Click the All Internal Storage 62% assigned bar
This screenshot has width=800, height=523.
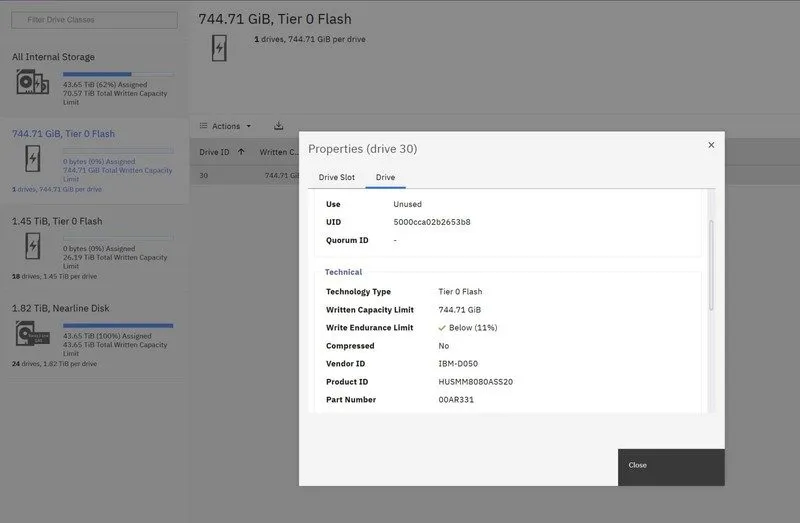tap(118, 74)
